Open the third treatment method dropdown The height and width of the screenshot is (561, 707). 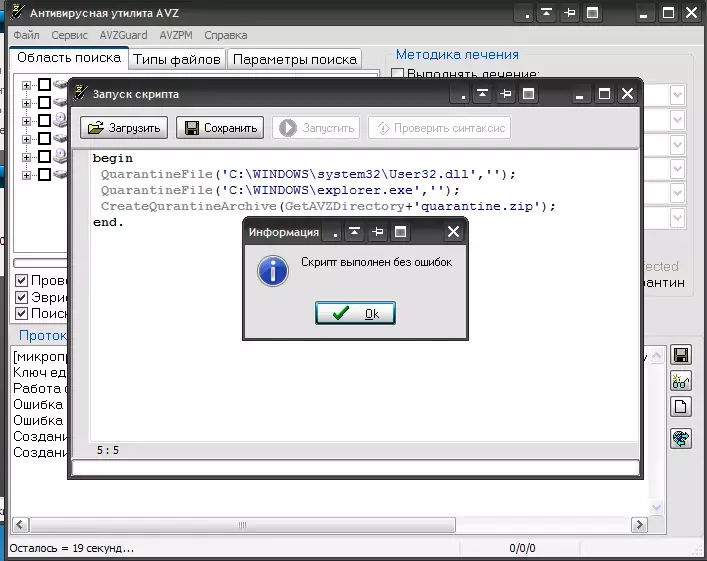pos(677,145)
